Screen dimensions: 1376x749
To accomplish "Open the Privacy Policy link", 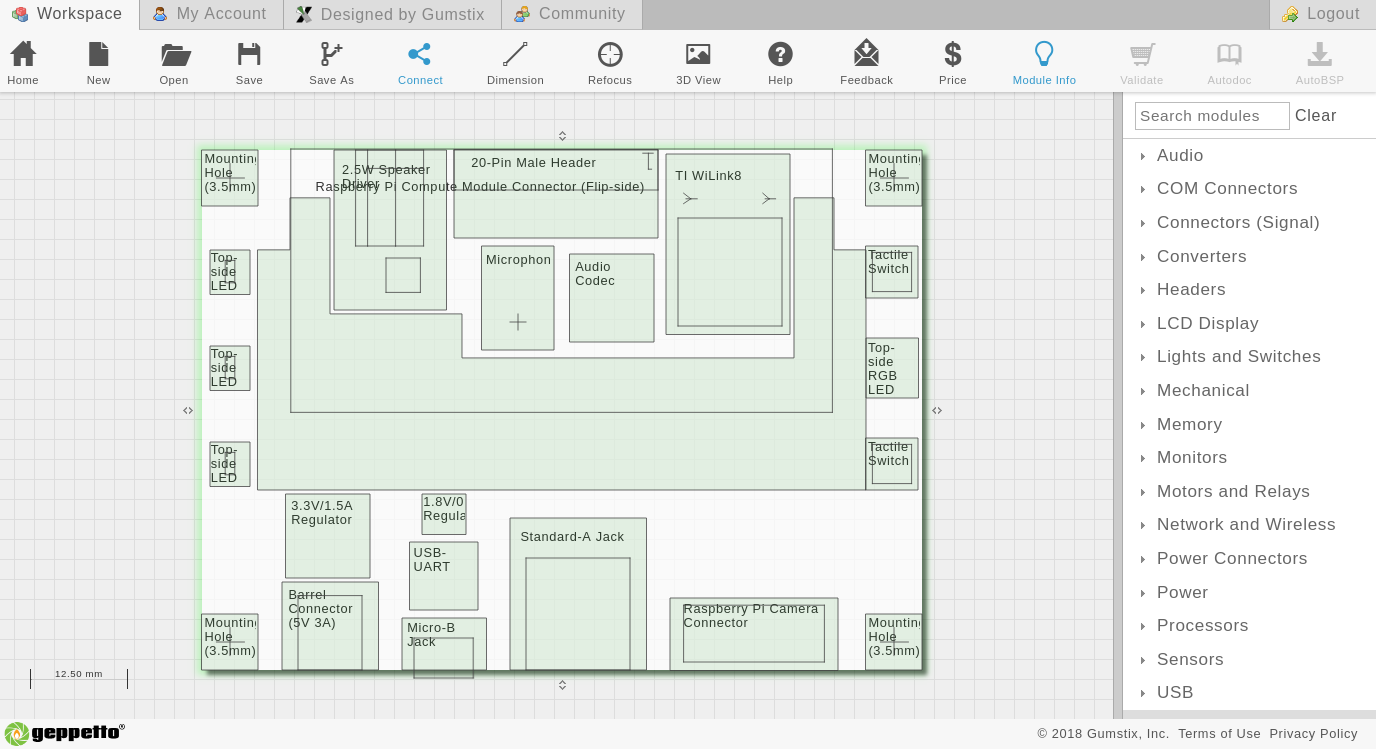I will tap(1314, 733).
